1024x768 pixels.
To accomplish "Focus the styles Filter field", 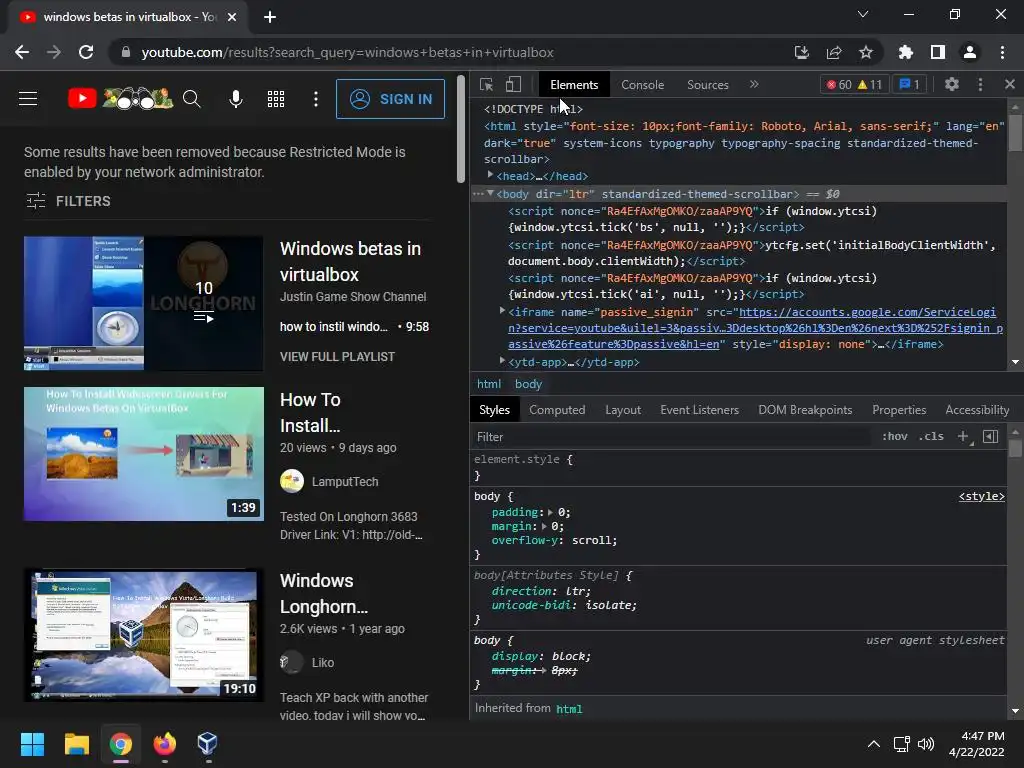I will [671, 437].
